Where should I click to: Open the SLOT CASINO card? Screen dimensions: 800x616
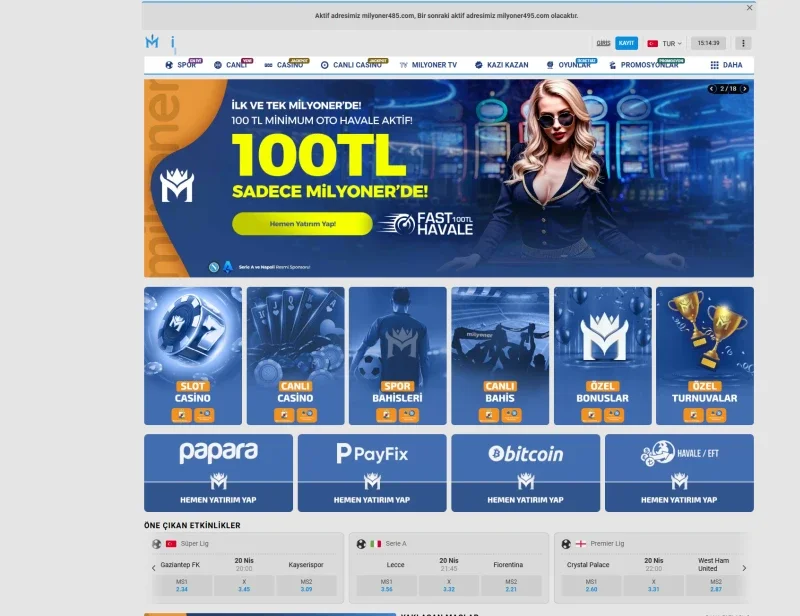coord(193,356)
